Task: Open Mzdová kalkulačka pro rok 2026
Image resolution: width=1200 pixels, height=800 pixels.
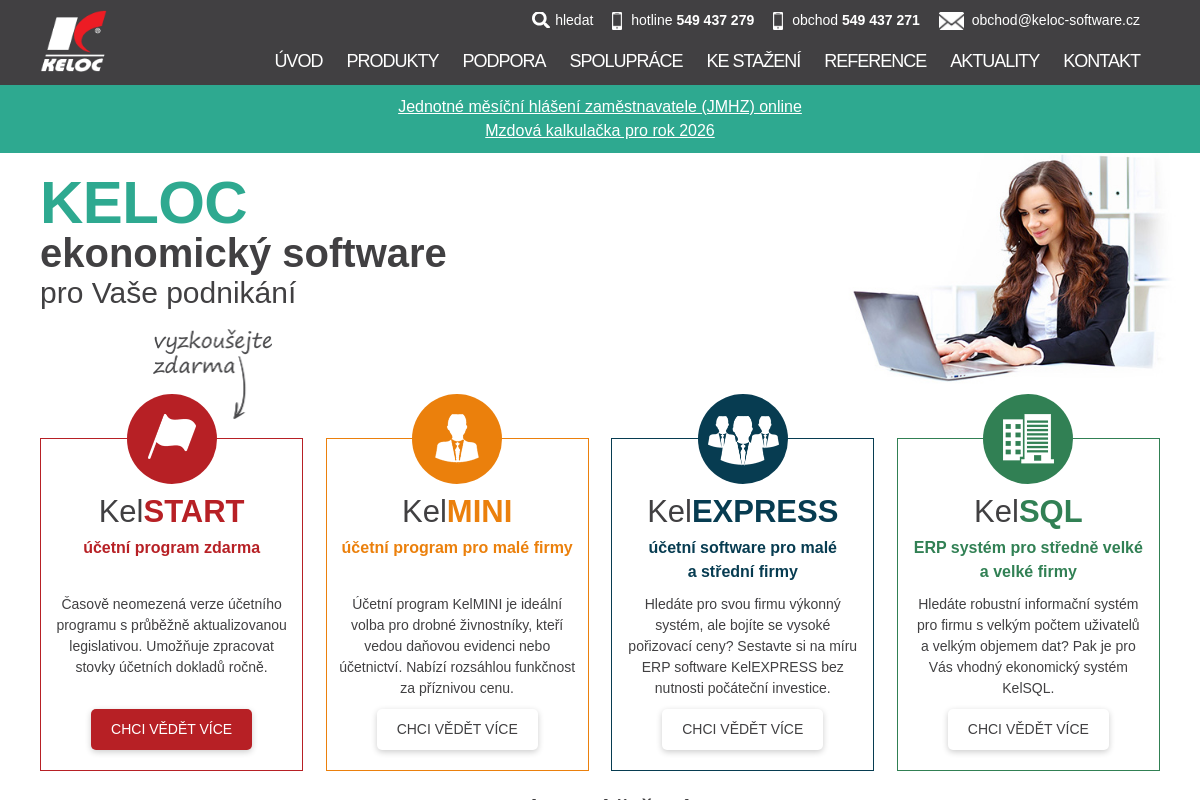Action: coord(600,130)
